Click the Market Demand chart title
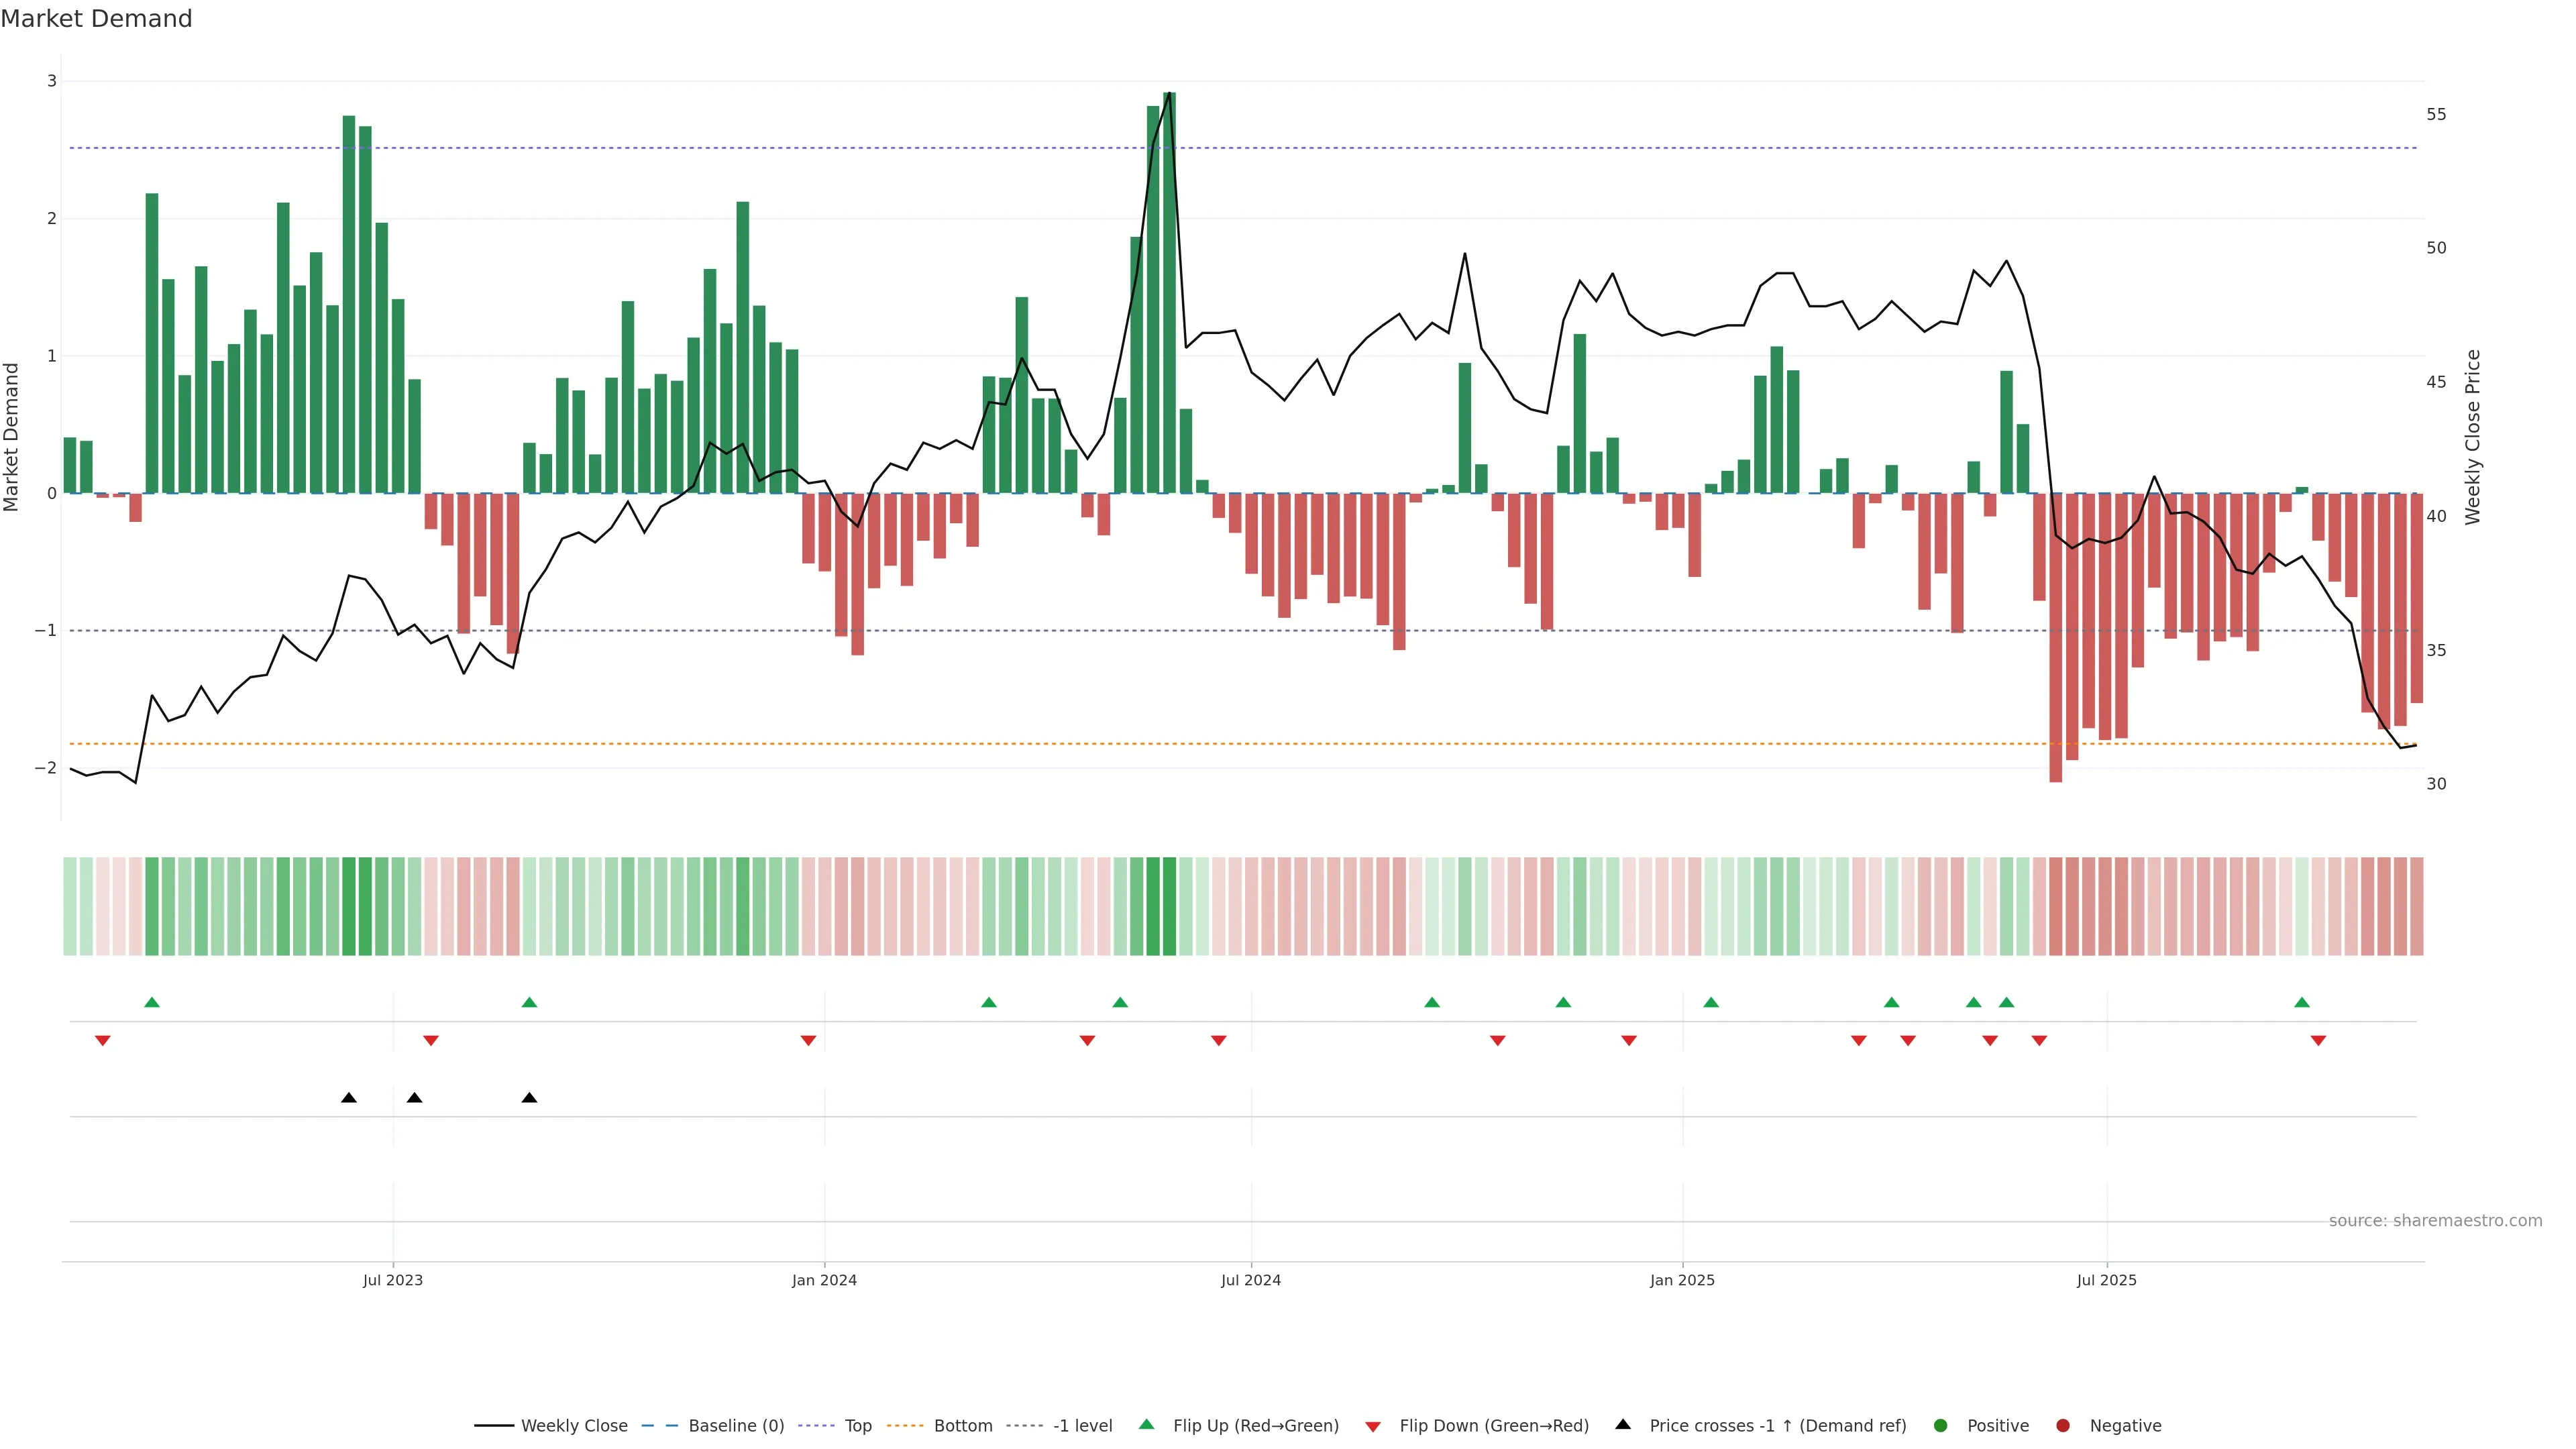 (96, 18)
